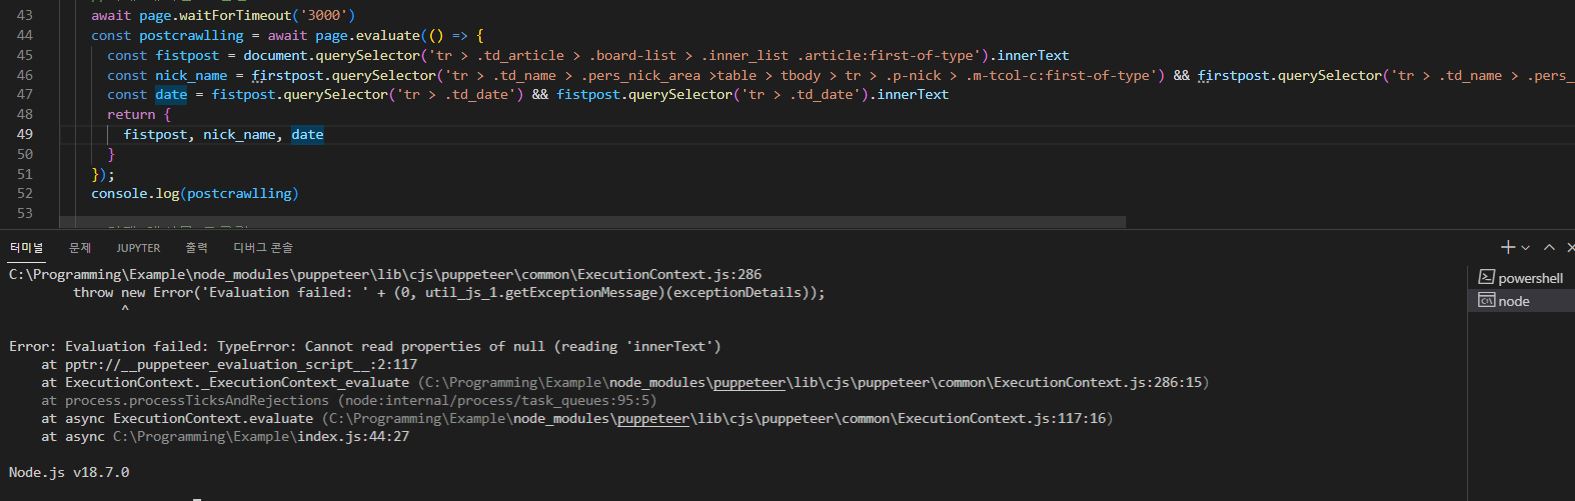Image resolution: width=1575 pixels, height=501 pixels.
Task: Click the 'return' keyword on line 48
Action: 131,114
